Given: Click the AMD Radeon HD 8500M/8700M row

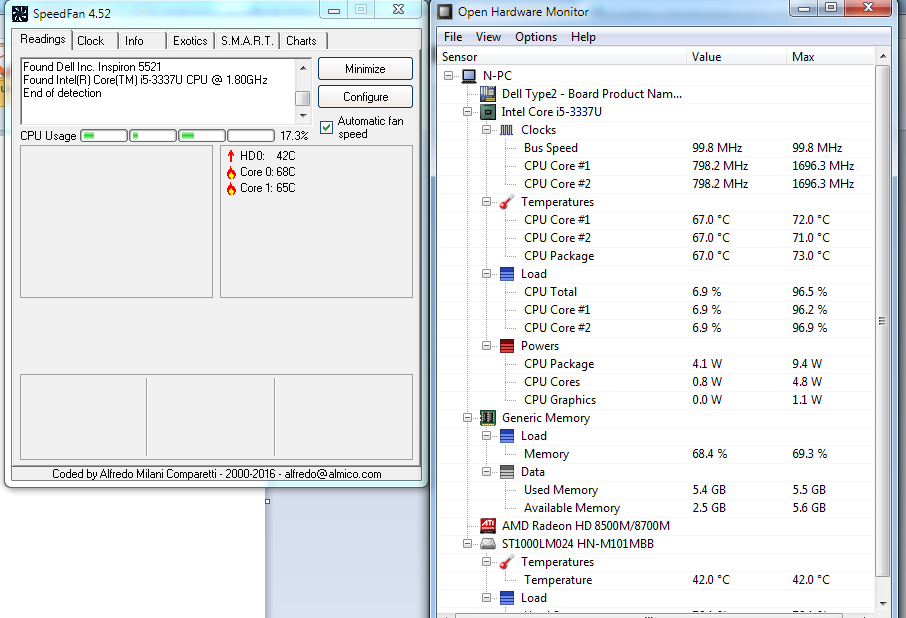Looking at the screenshot, I should 656,526.
